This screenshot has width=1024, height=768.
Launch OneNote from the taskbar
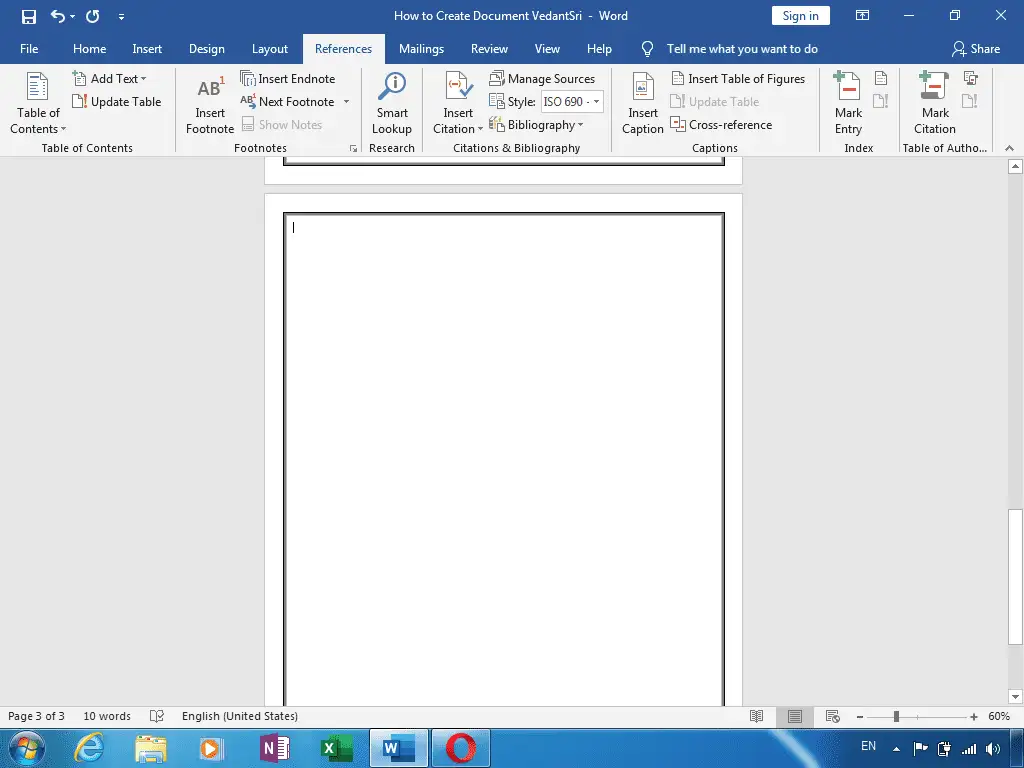[275, 748]
